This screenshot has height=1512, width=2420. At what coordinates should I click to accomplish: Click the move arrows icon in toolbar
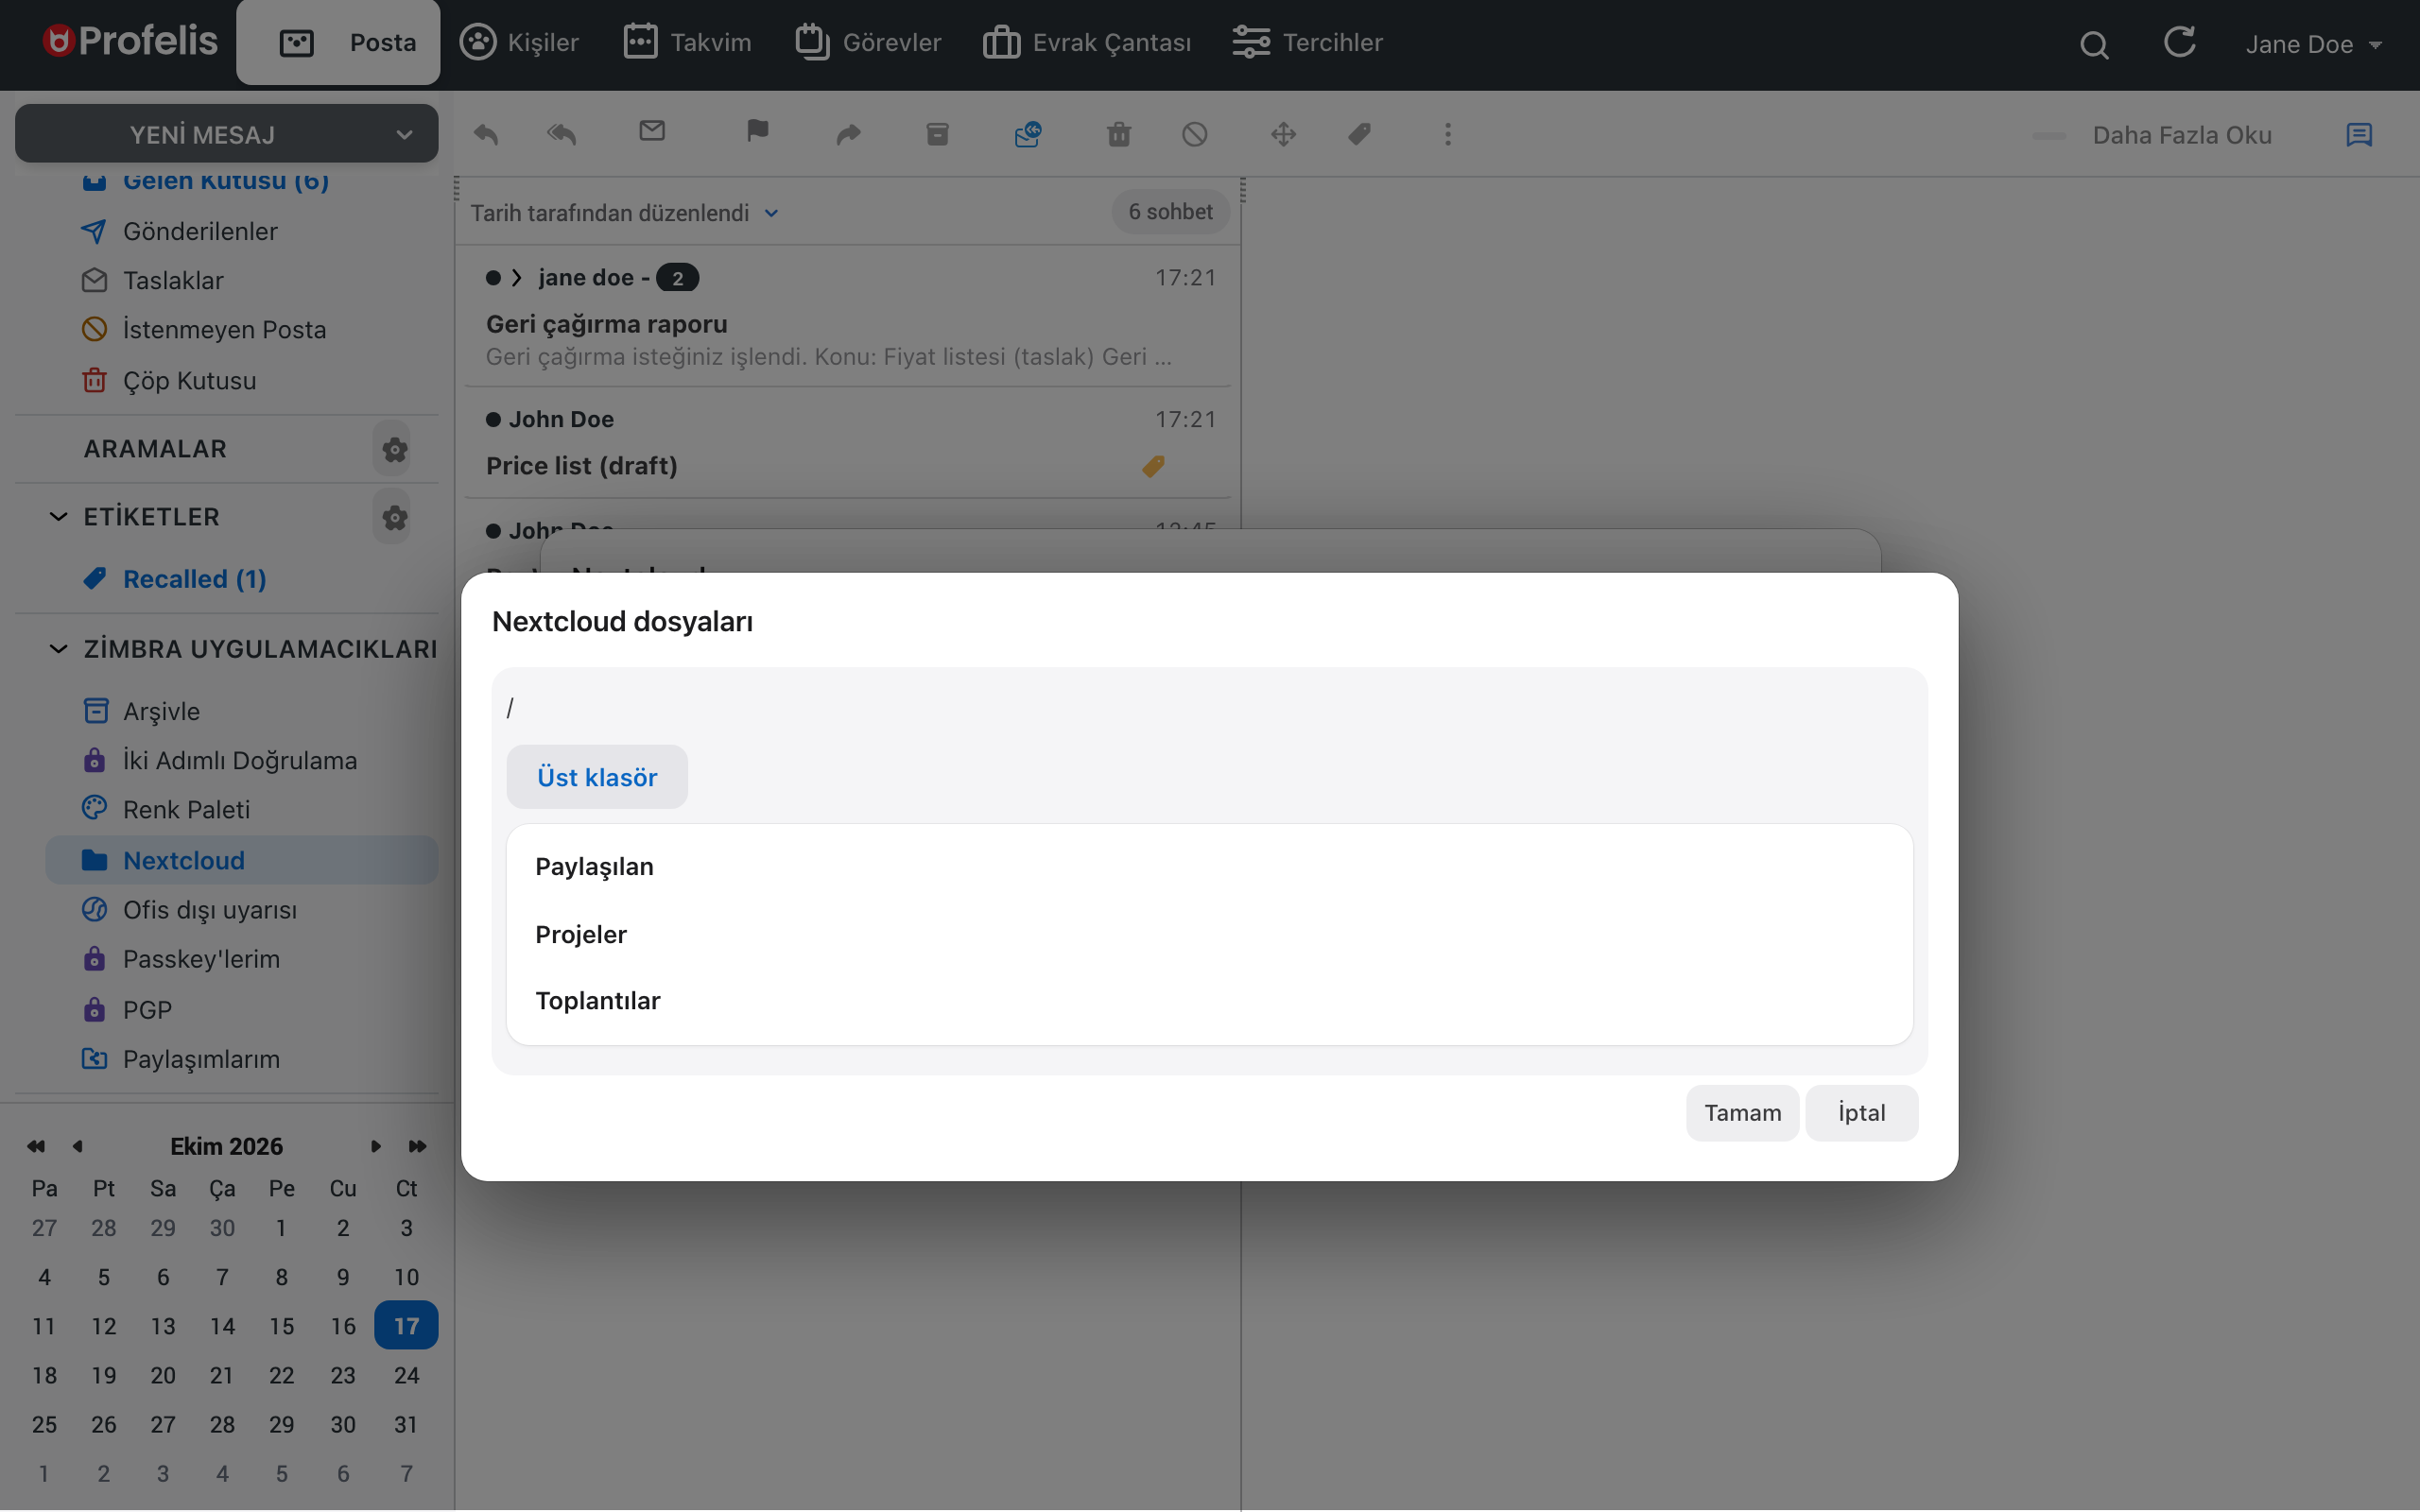coord(1284,134)
